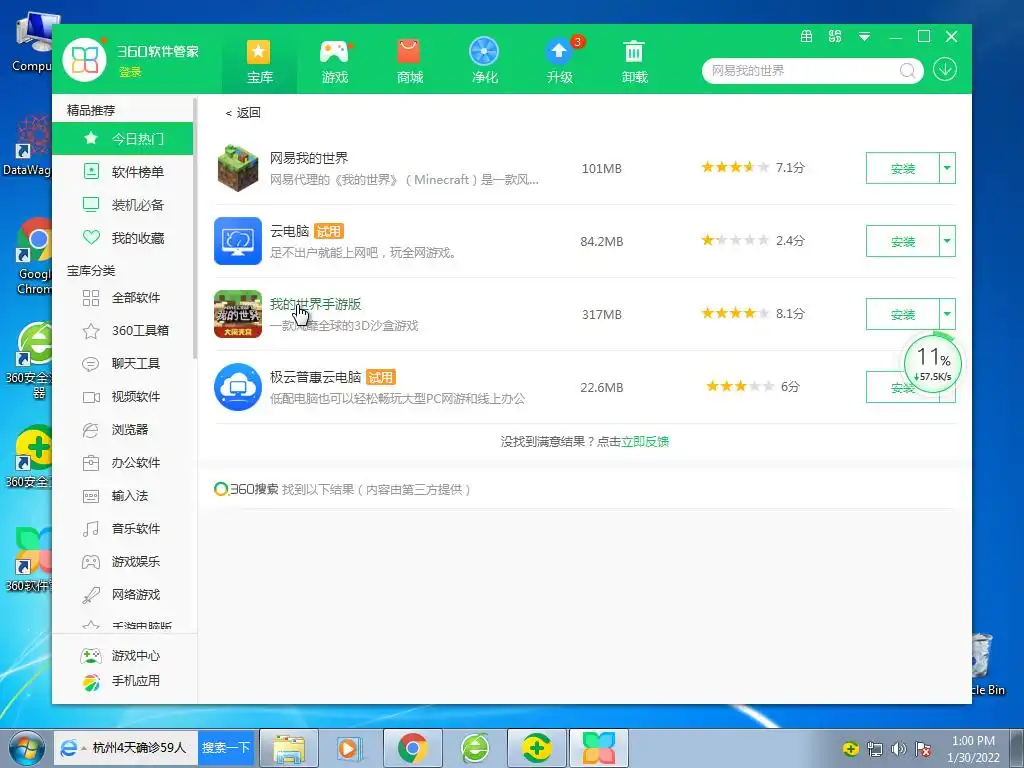Click the 云电脑 app icon
The image size is (1024, 768).
238,241
